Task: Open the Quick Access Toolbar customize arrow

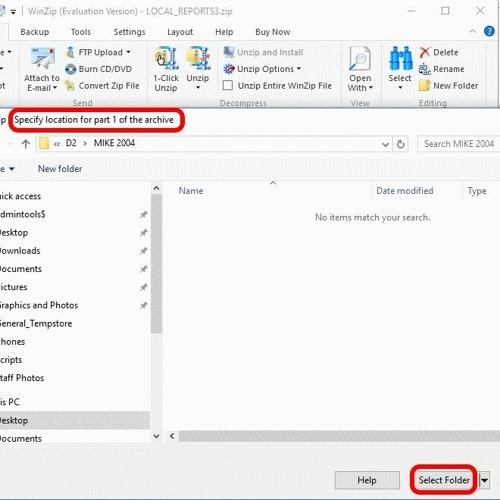Action: click(x=13, y=12)
